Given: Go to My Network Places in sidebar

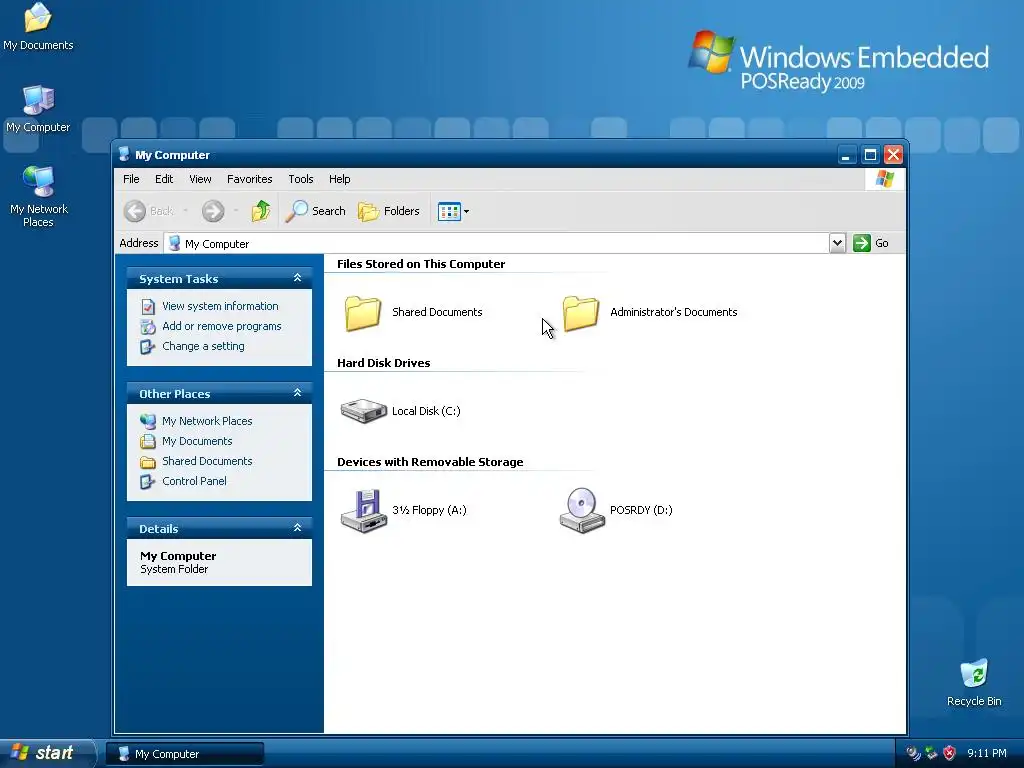Looking at the screenshot, I should (207, 421).
